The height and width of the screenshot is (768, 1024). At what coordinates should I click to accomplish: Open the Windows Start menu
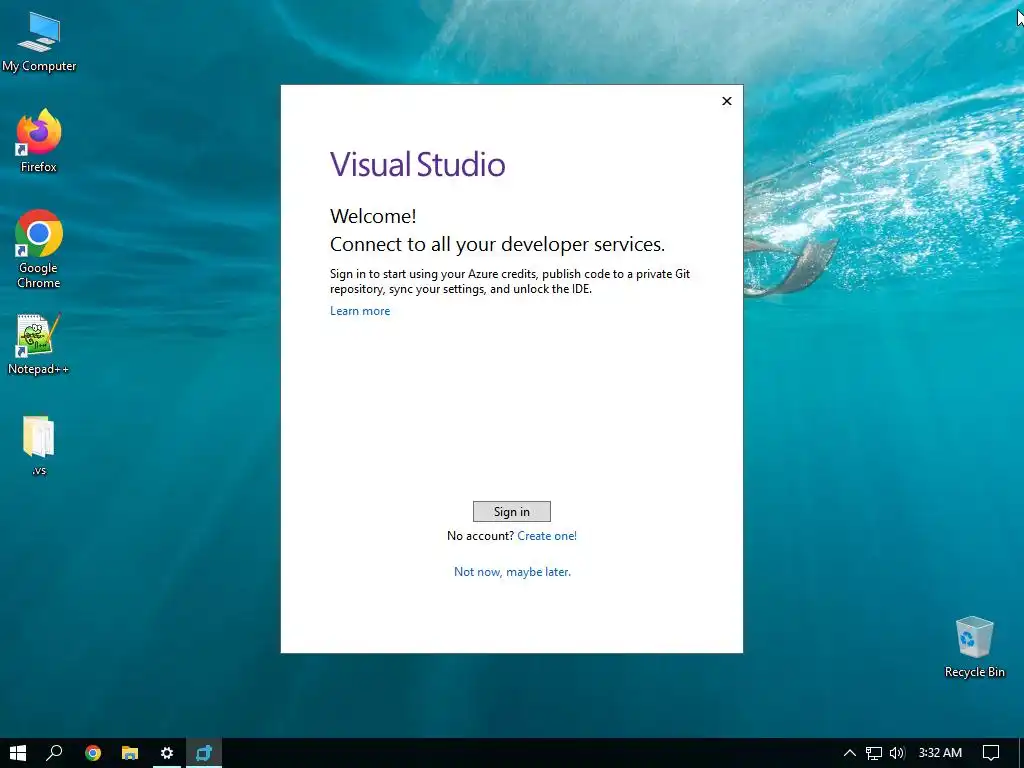(18, 753)
